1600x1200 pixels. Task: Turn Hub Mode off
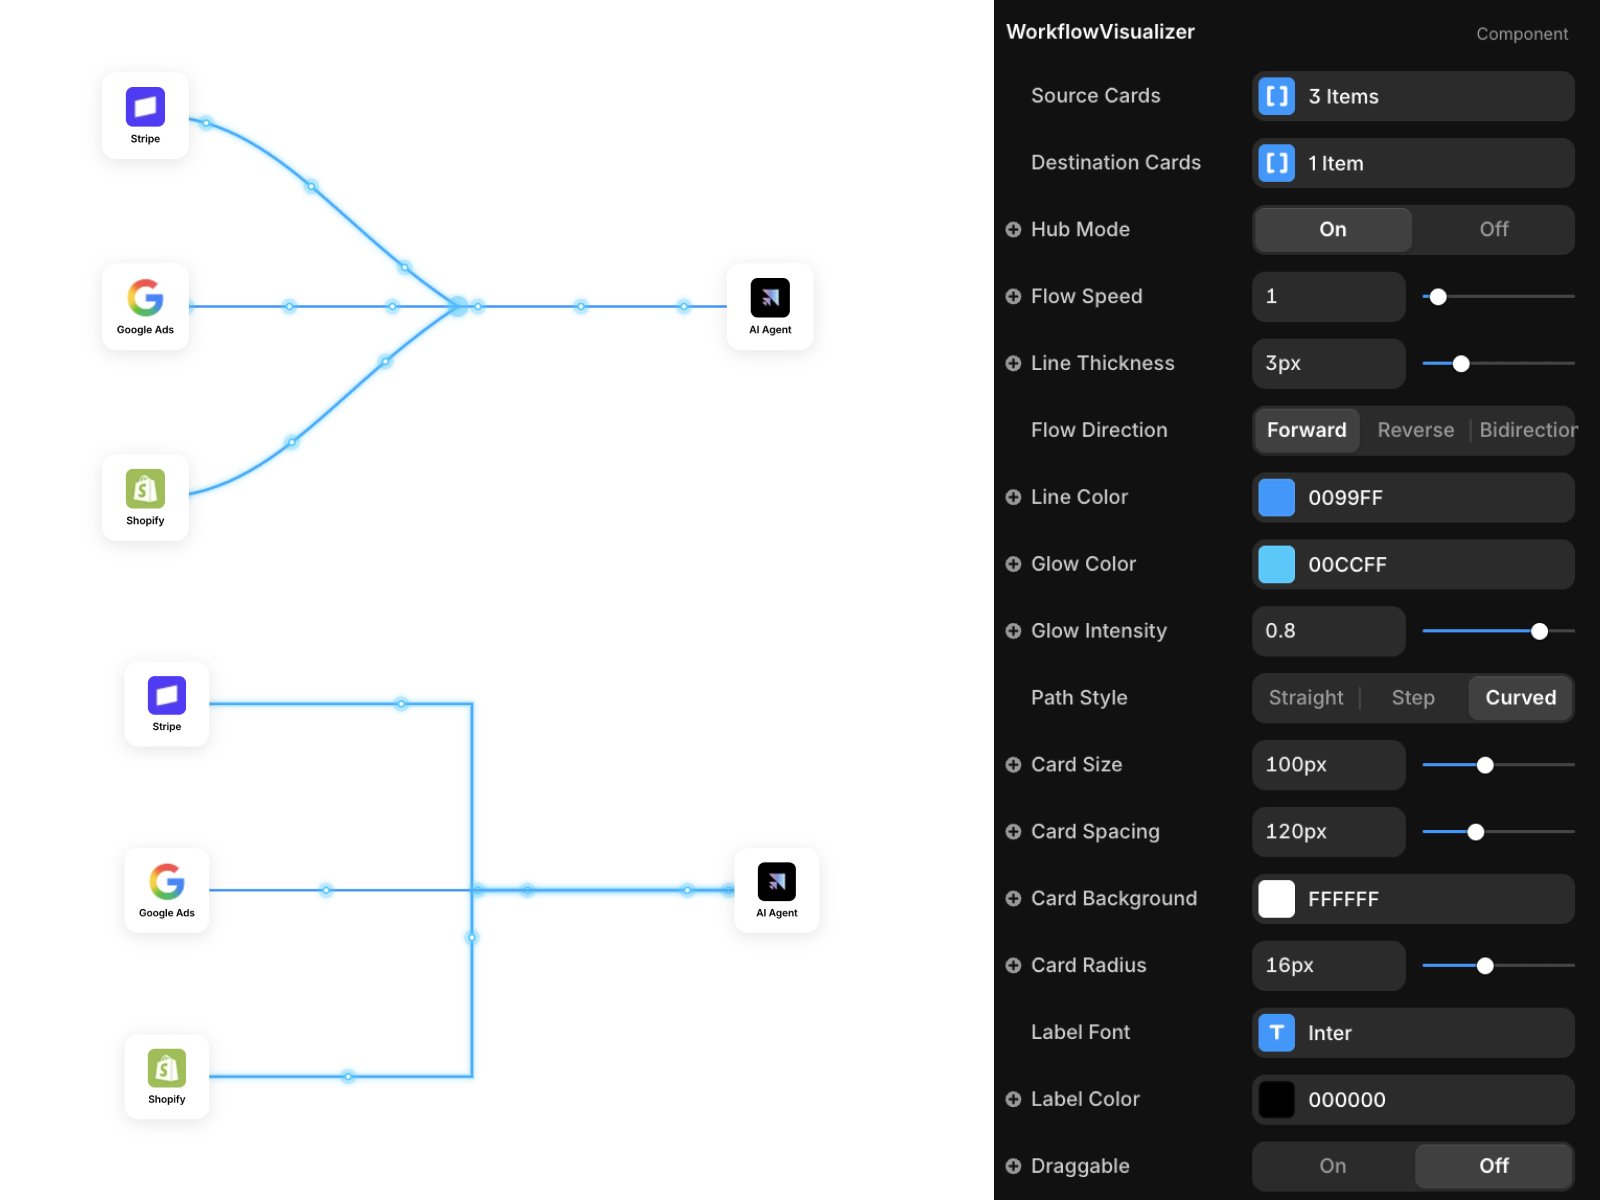[1493, 230]
